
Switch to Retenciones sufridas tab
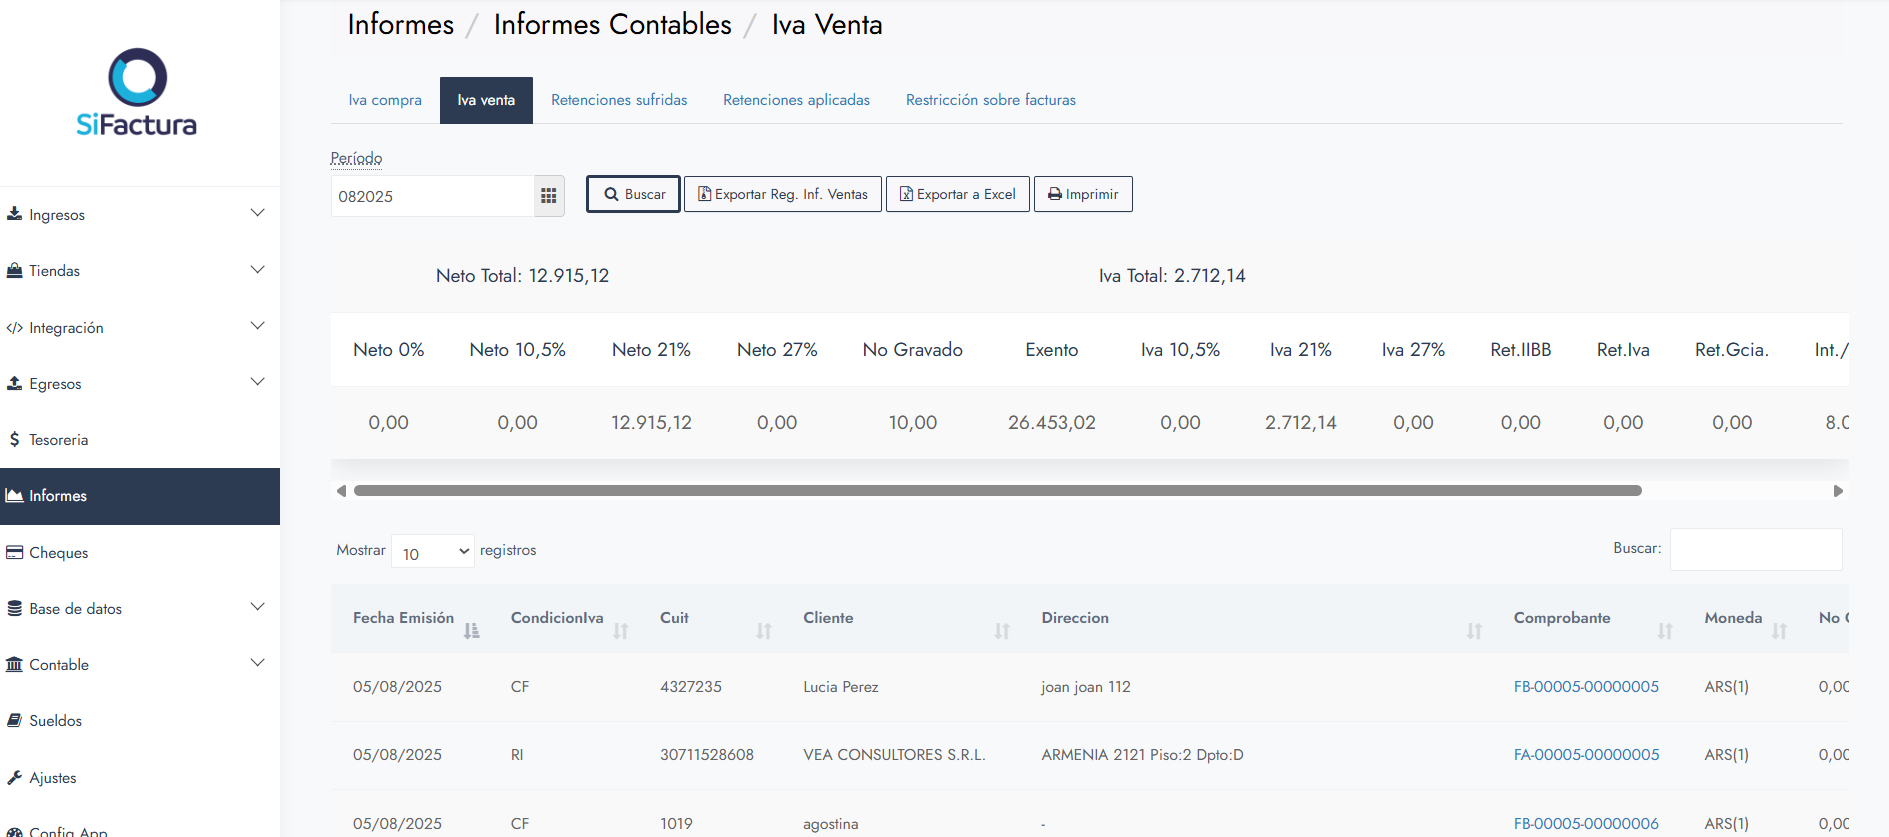point(619,100)
